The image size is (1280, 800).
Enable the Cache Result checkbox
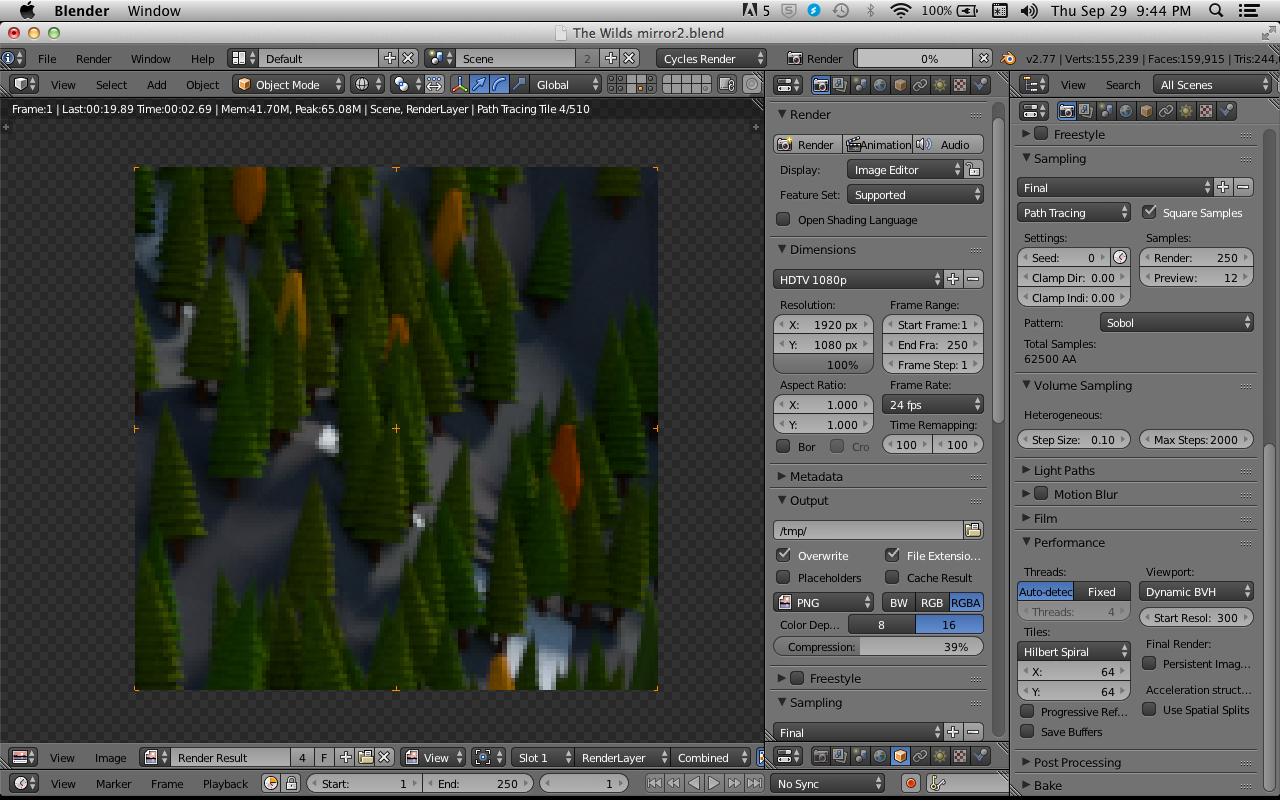pos(892,577)
